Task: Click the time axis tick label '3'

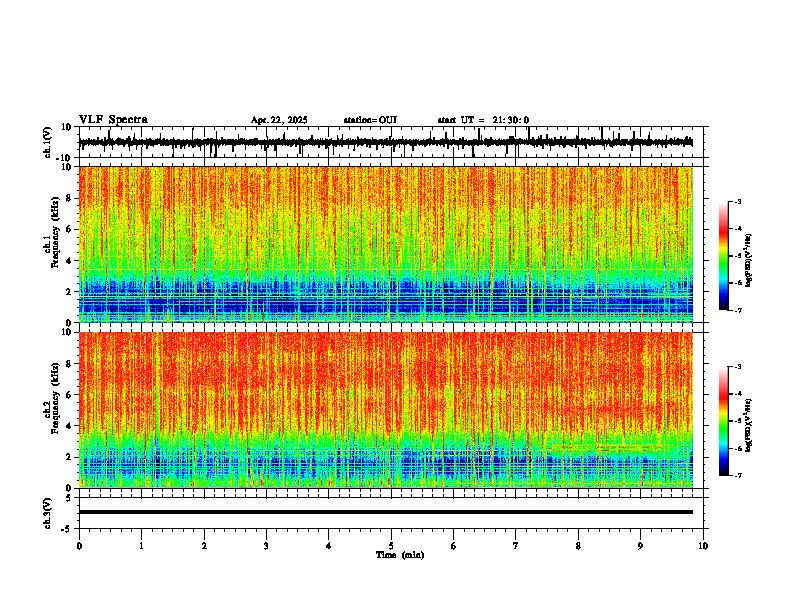Action: 266,546
